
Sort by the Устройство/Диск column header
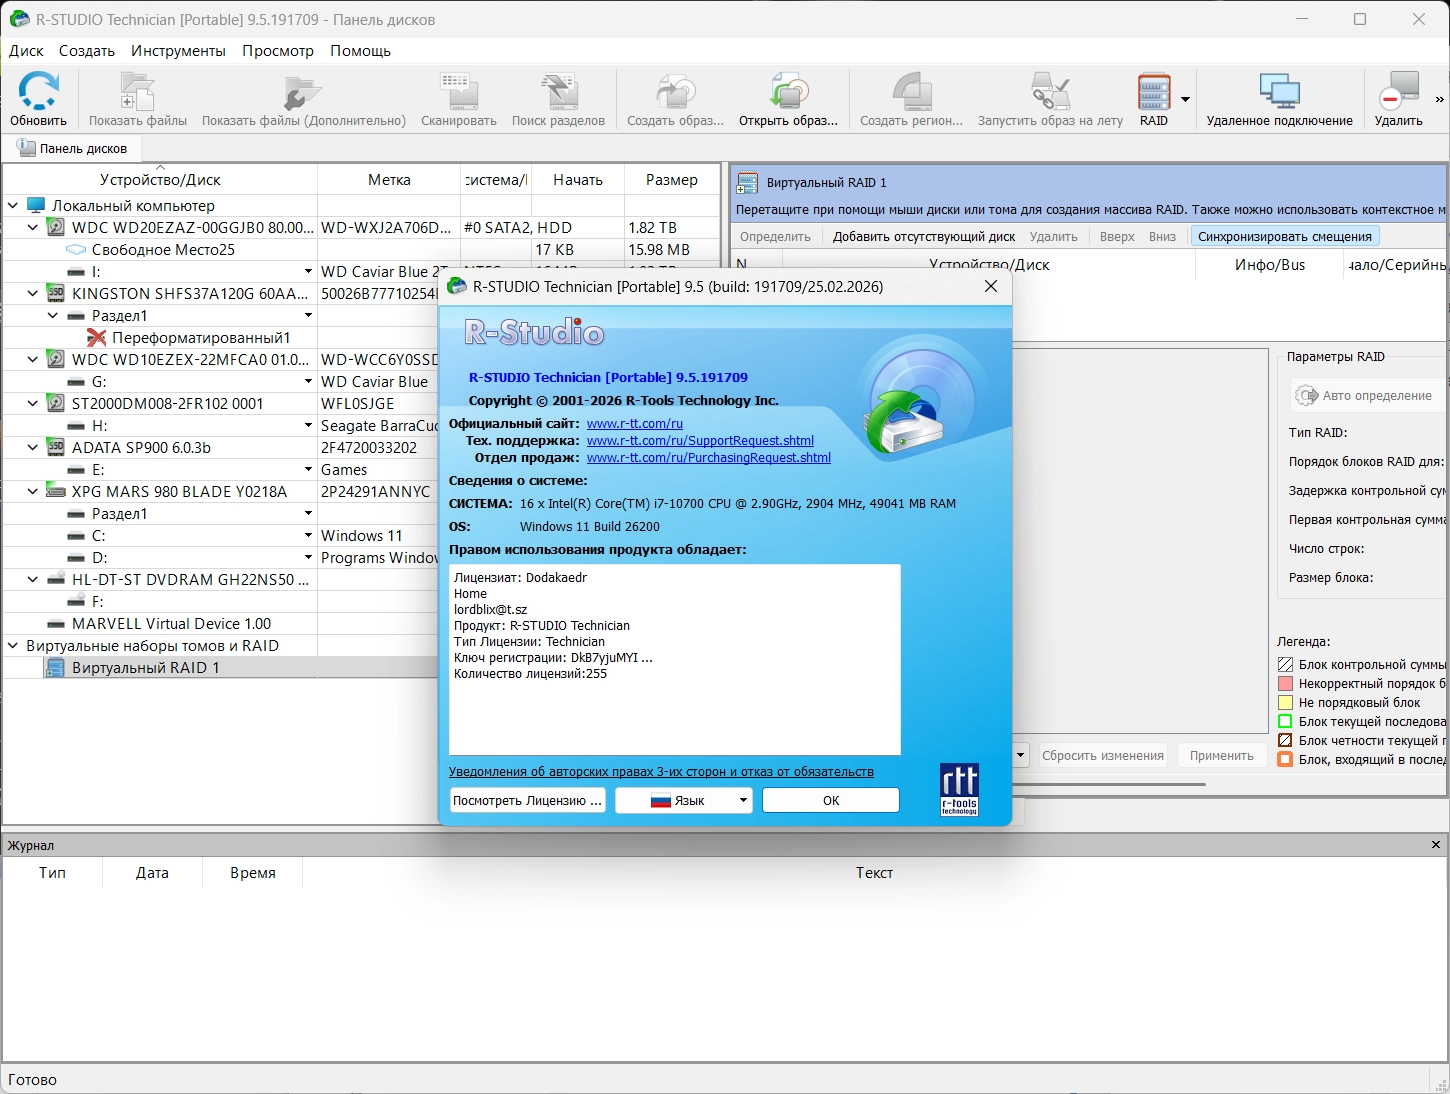point(160,179)
